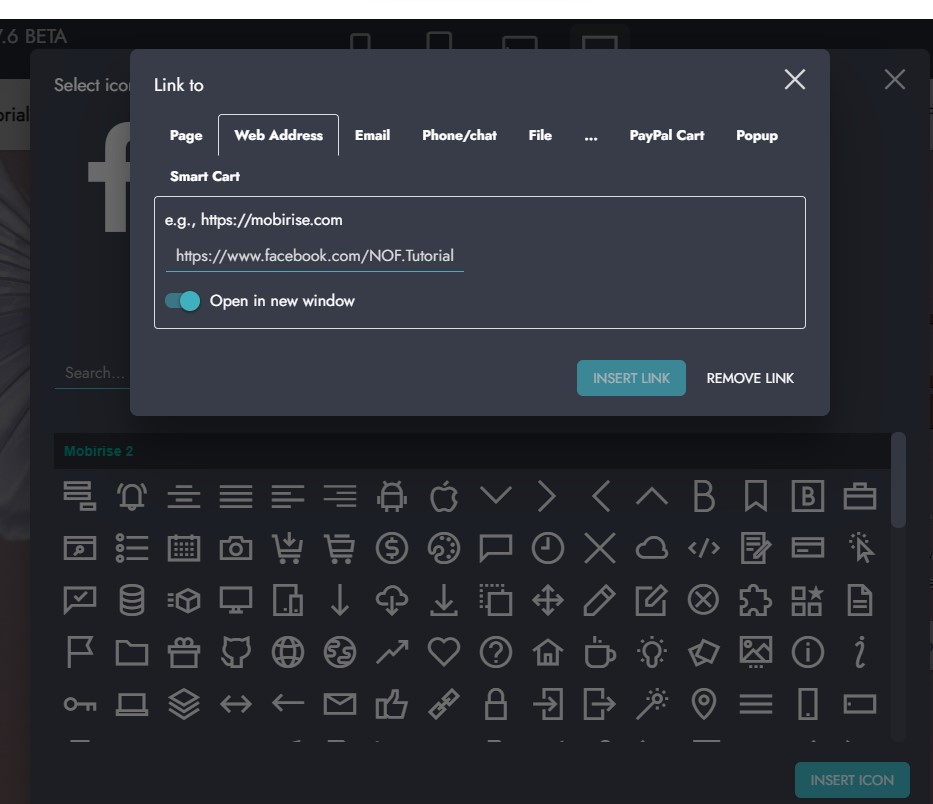Choose the layers stack icon
This screenshot has height=804, width=933.
point(184,705)
